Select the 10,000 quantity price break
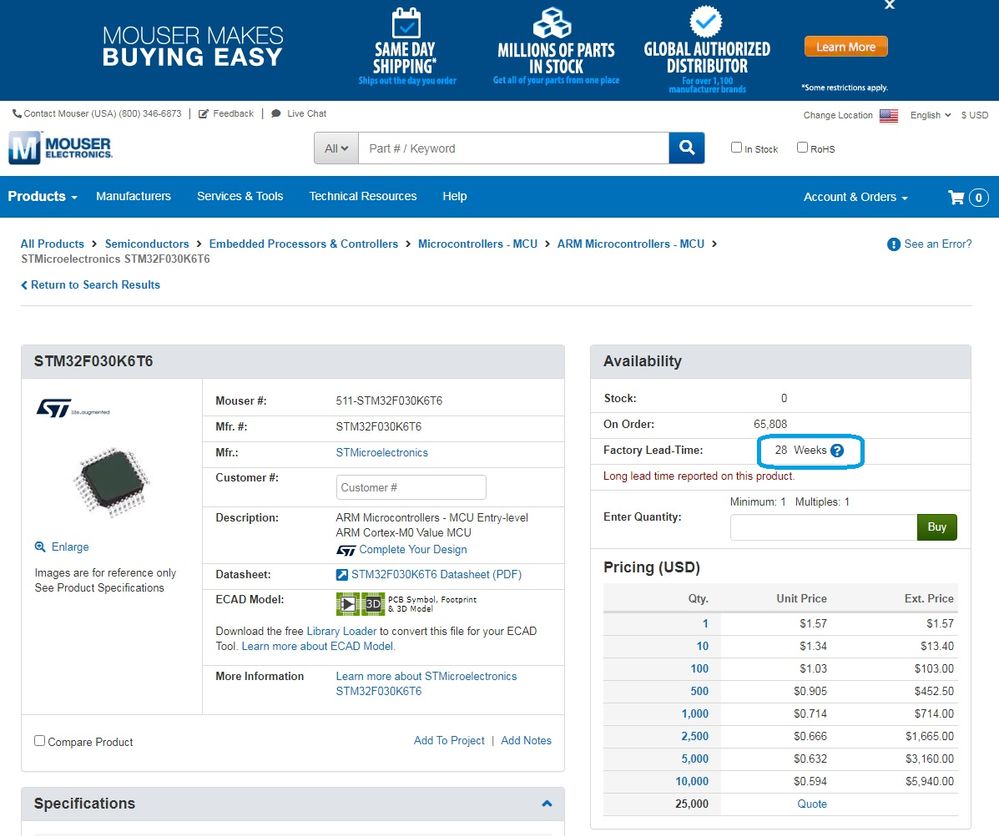This screenshot has width=999, height=836. pos(691,781)
